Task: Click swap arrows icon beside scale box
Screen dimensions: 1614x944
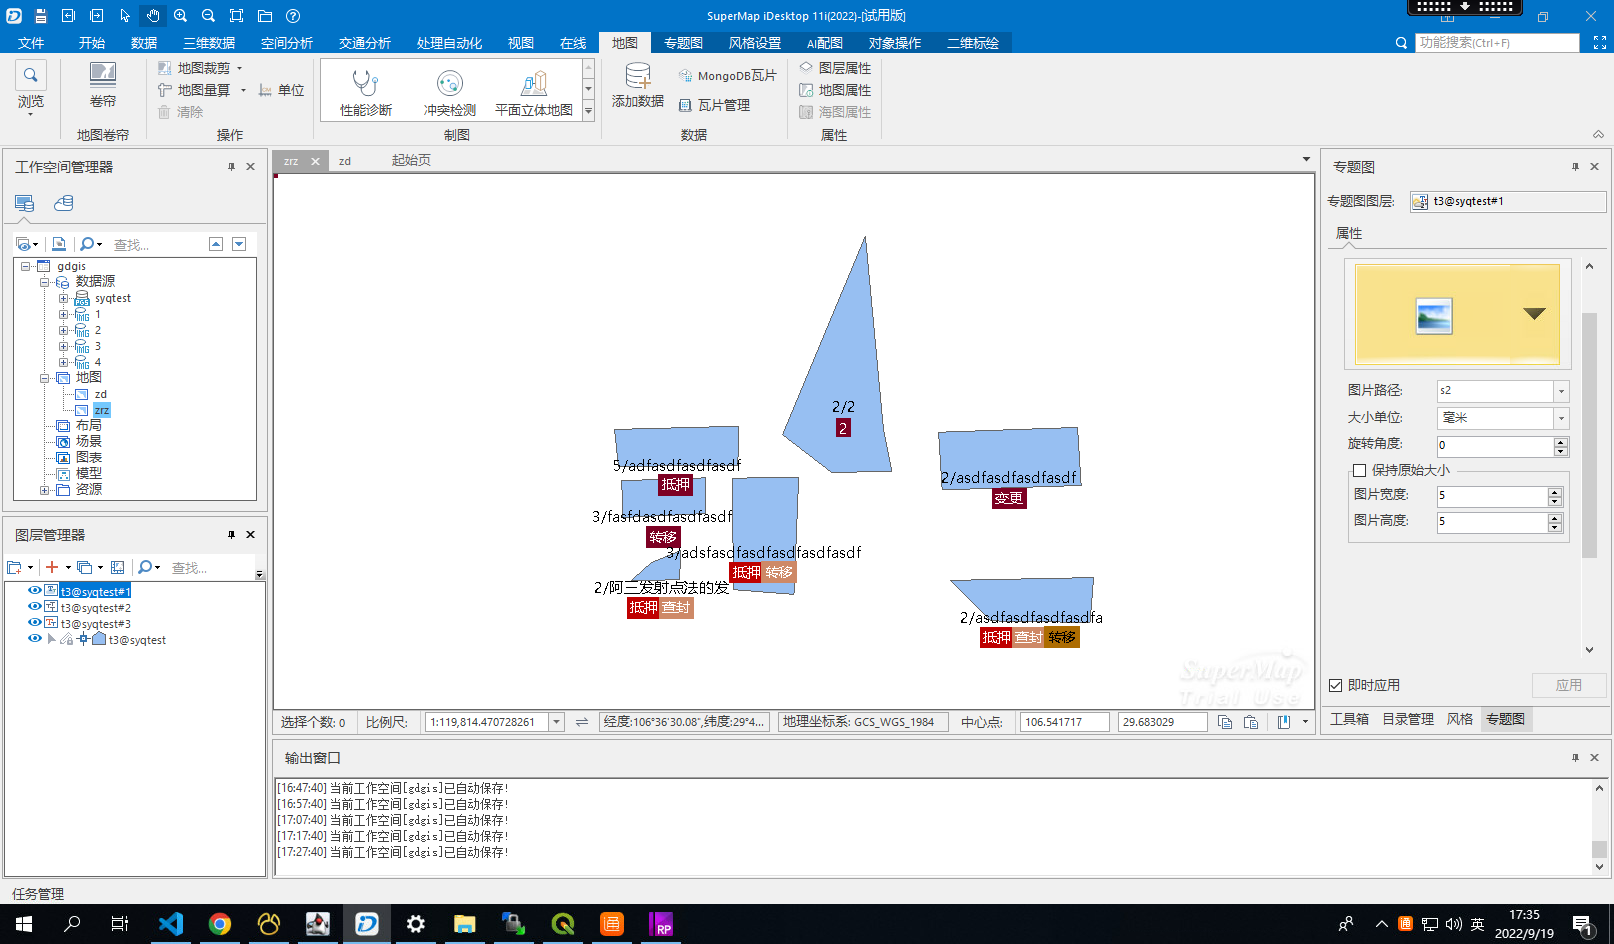Action: (582, 722)
